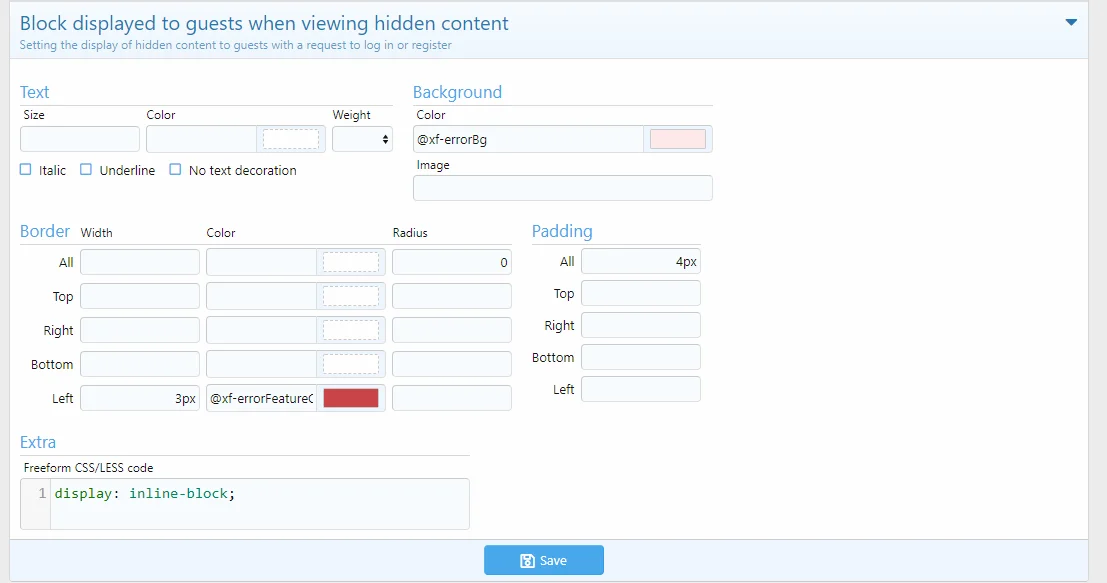
Task: Enable the Italic checkbox
Action: (25, 170)
